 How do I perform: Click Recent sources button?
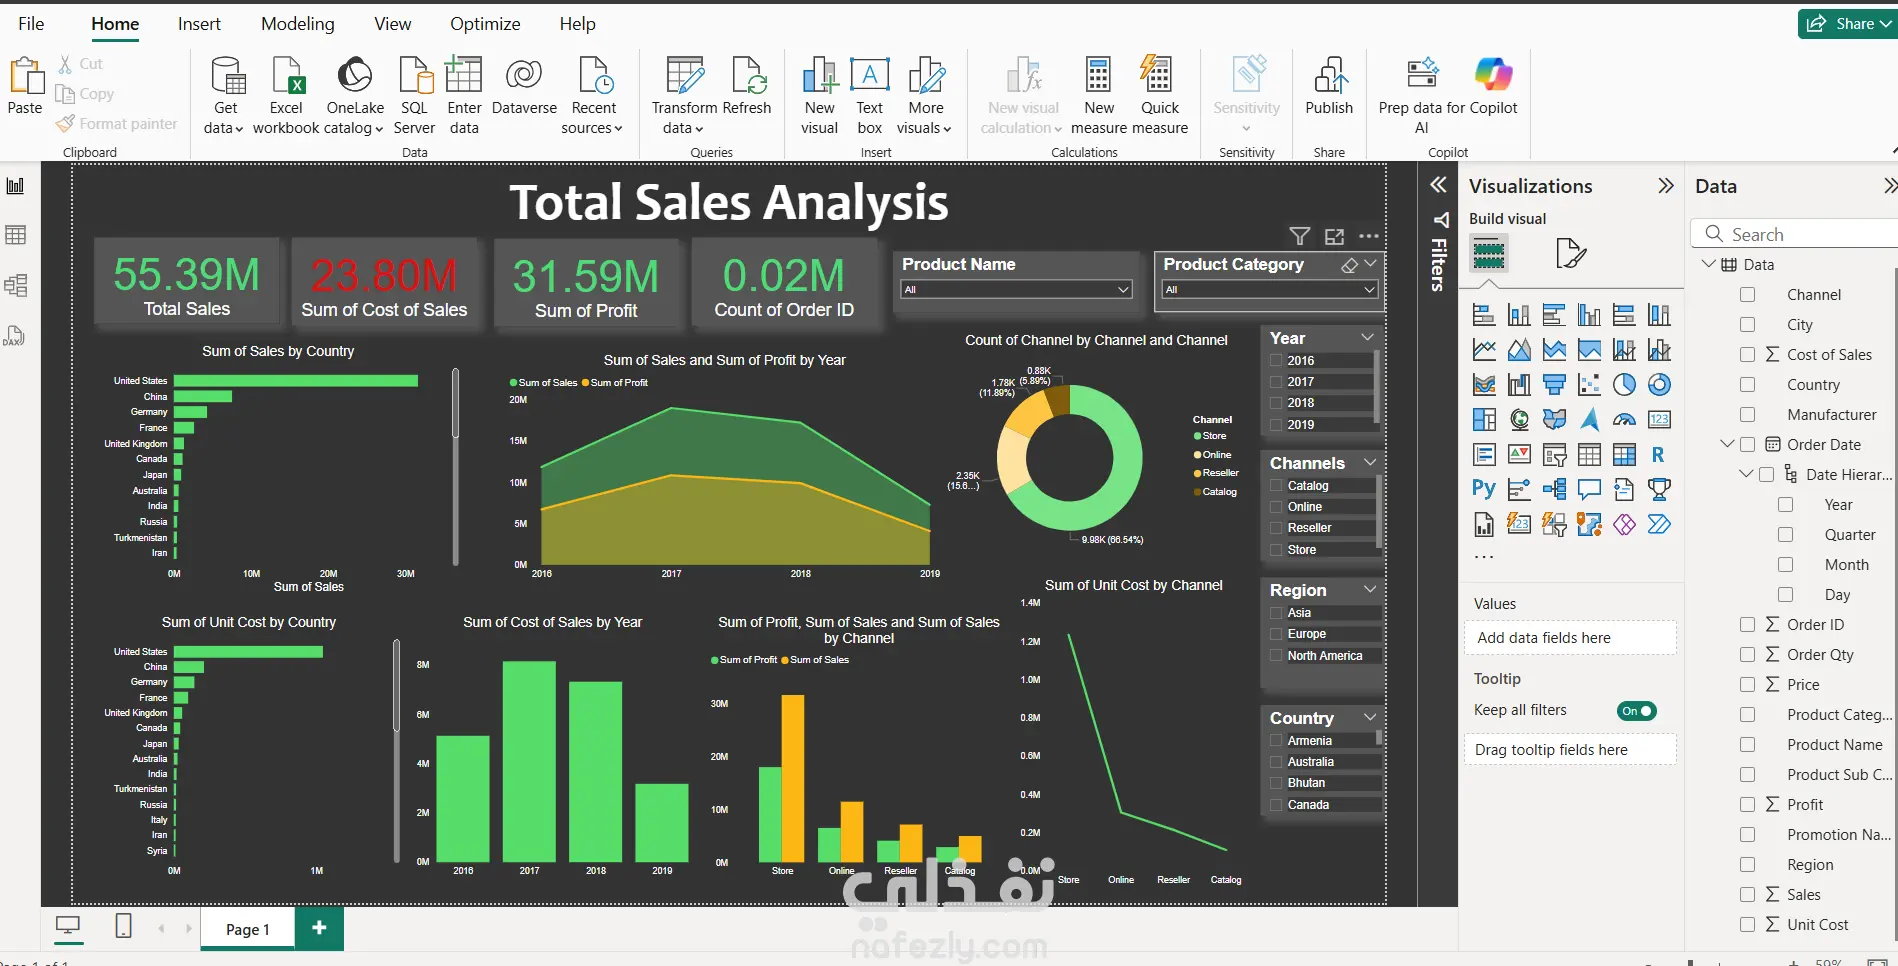point(593,96)
